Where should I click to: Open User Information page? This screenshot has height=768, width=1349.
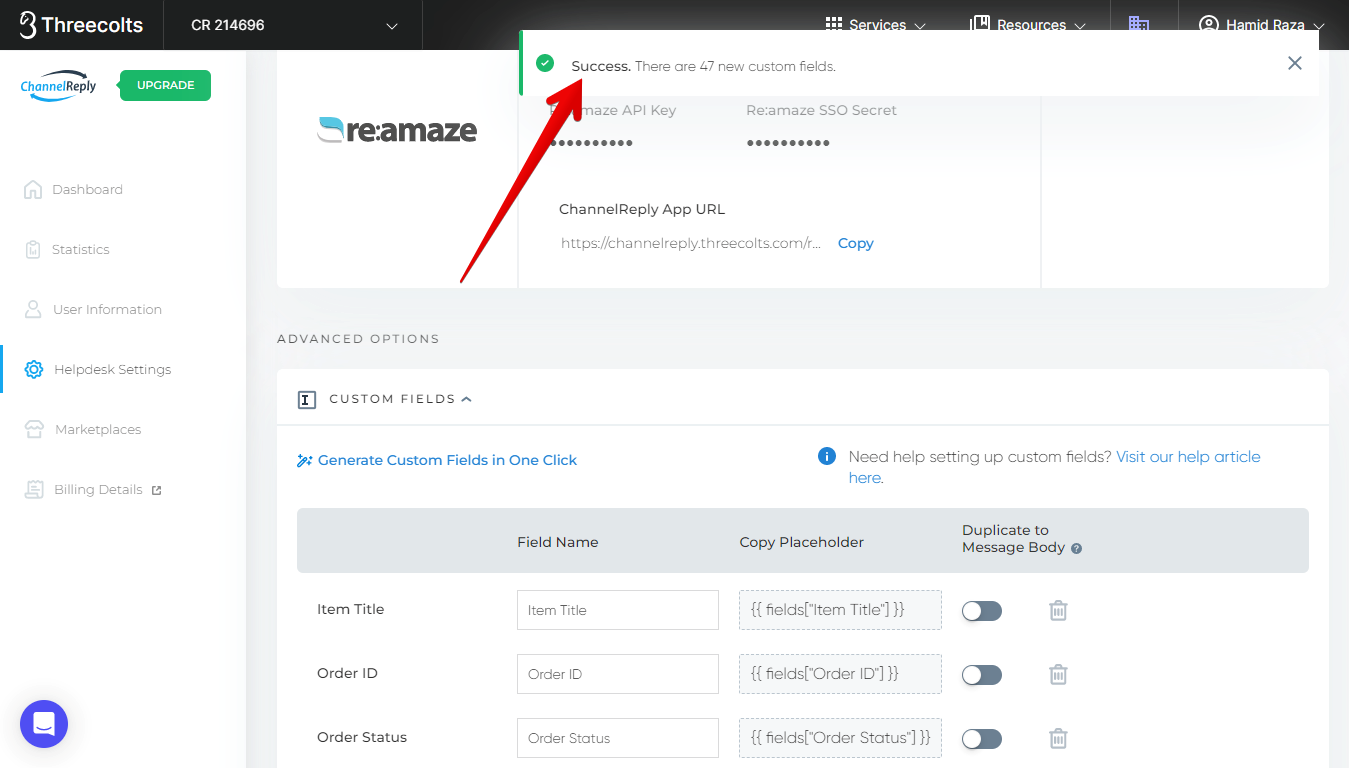[x=107, y=309]
